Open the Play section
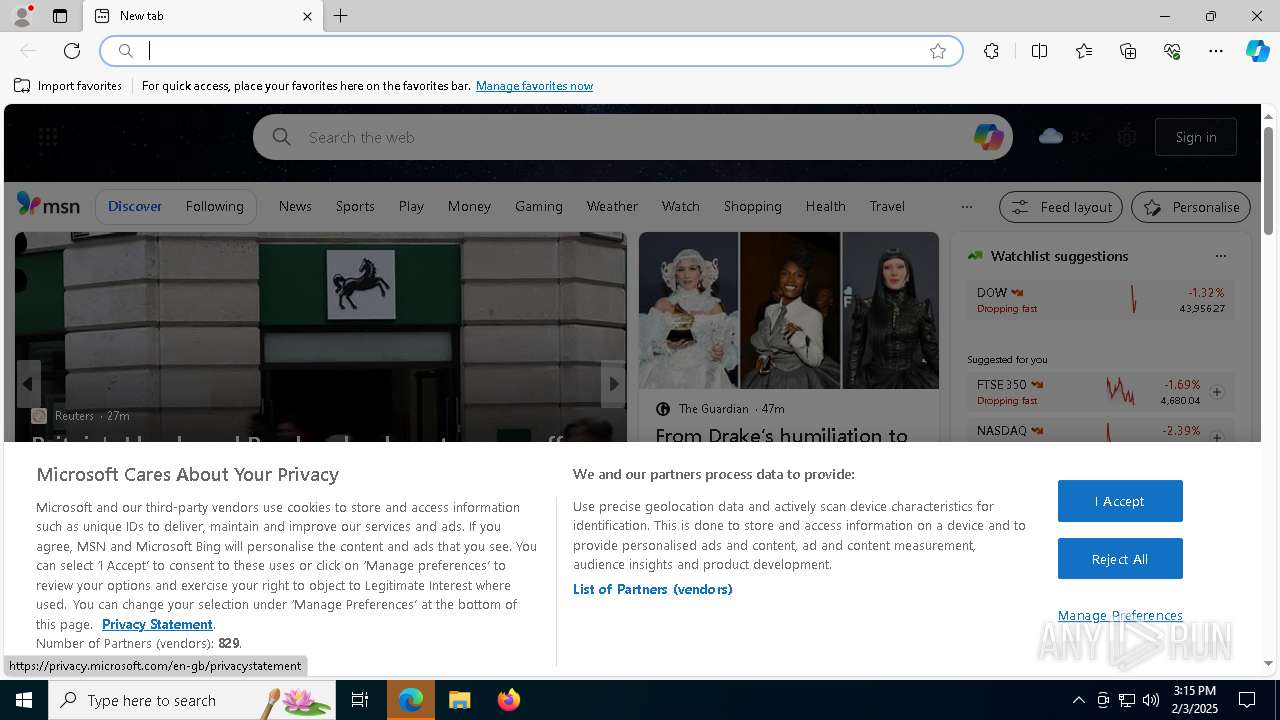The height and width of the screenshot is (720, 1280). click(411, 206)
